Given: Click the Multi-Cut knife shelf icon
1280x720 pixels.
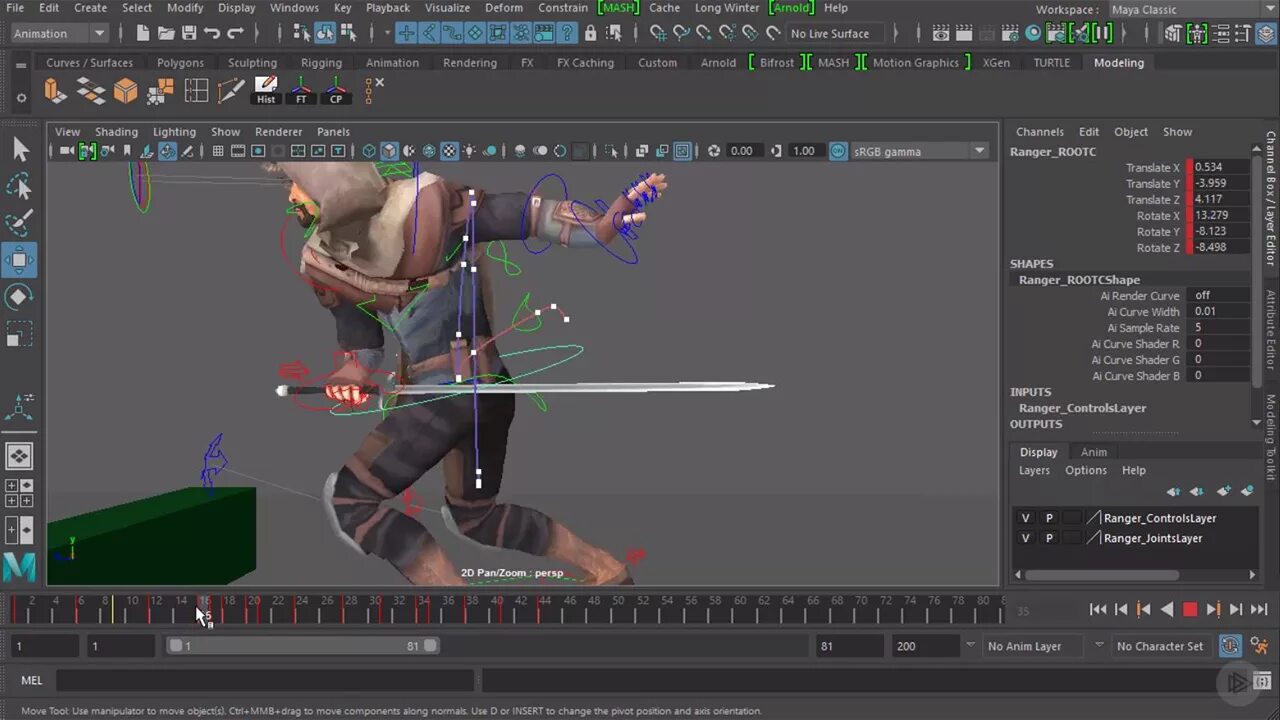Looking at the screenshot, I should click(x=231, y=92).
